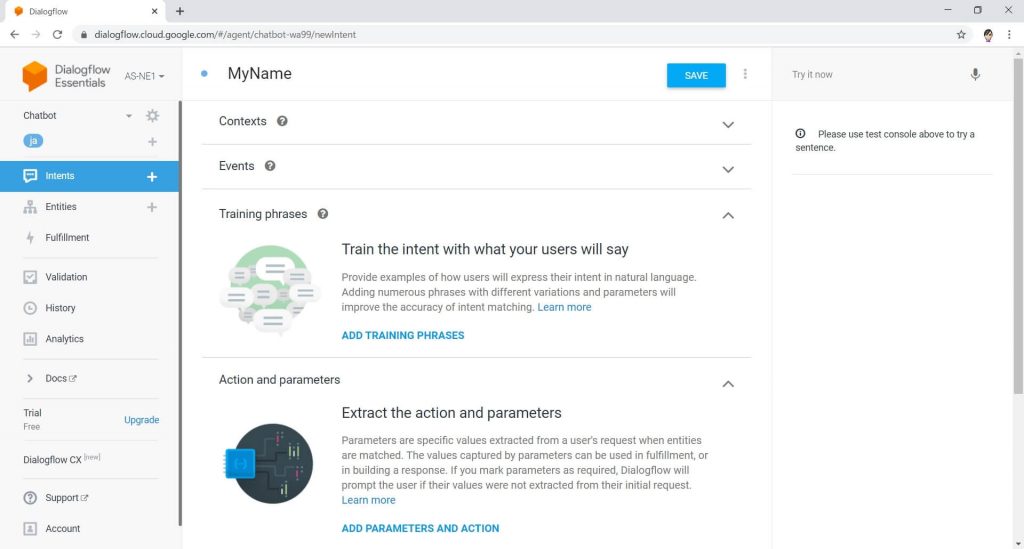Click the Events help question mark icon
1024x549 pixels.
point(270,166)
